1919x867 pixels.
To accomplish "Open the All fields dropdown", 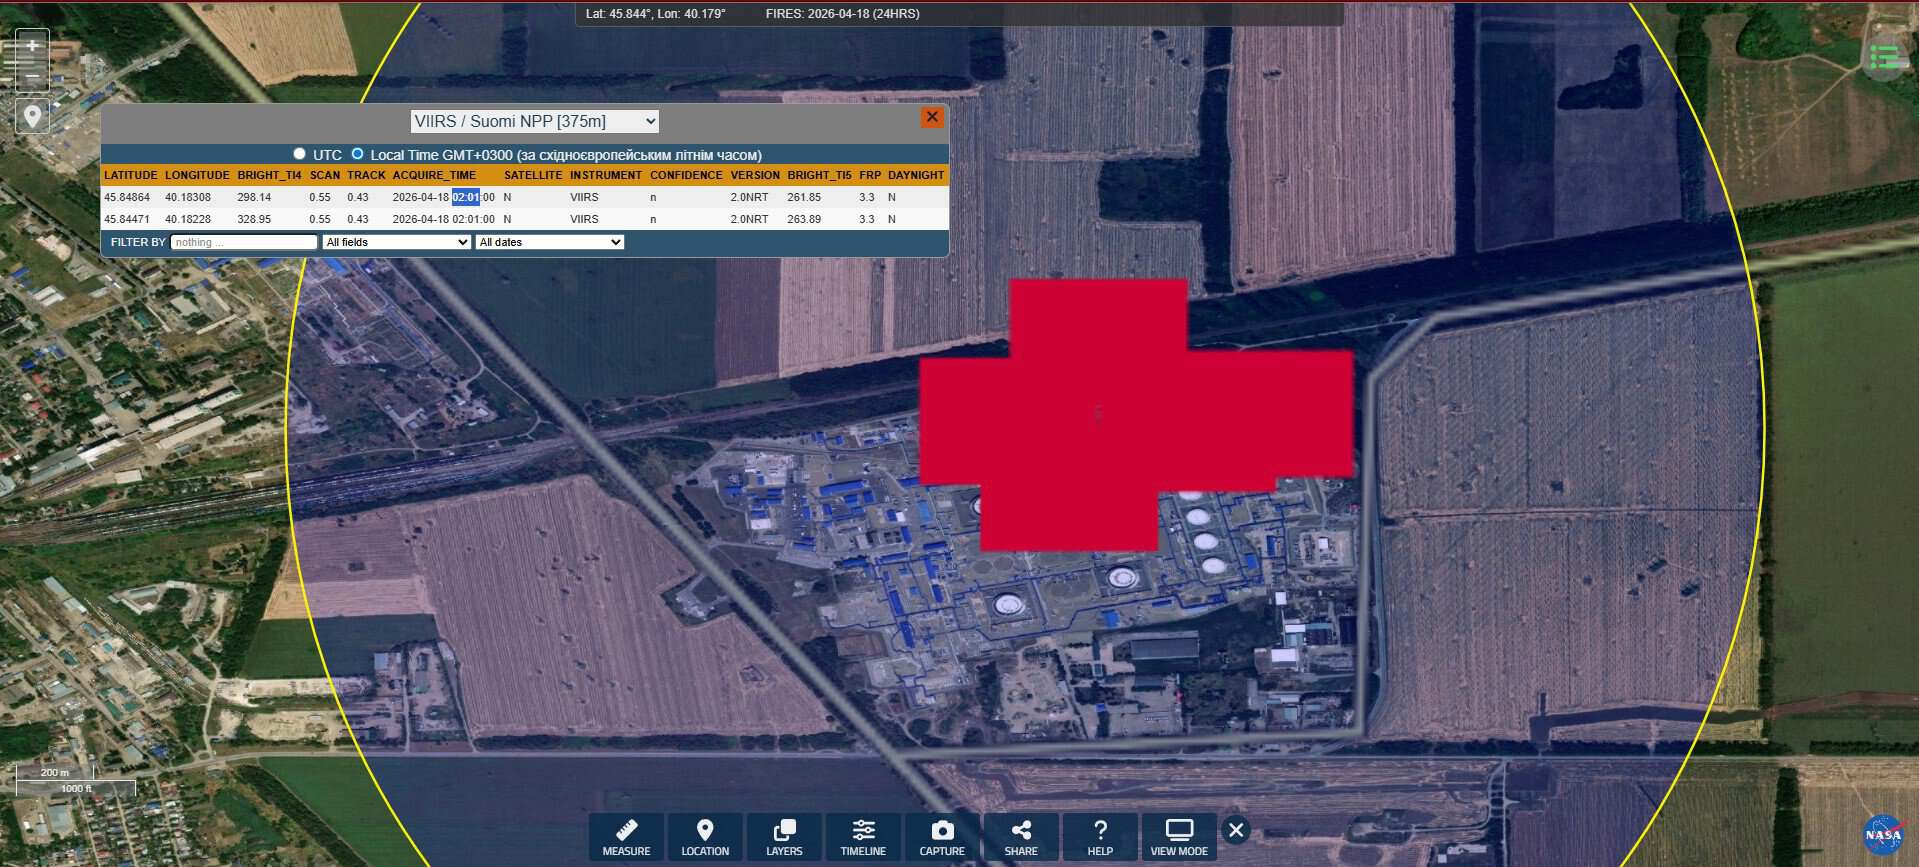I will click(x=396, y=242).
